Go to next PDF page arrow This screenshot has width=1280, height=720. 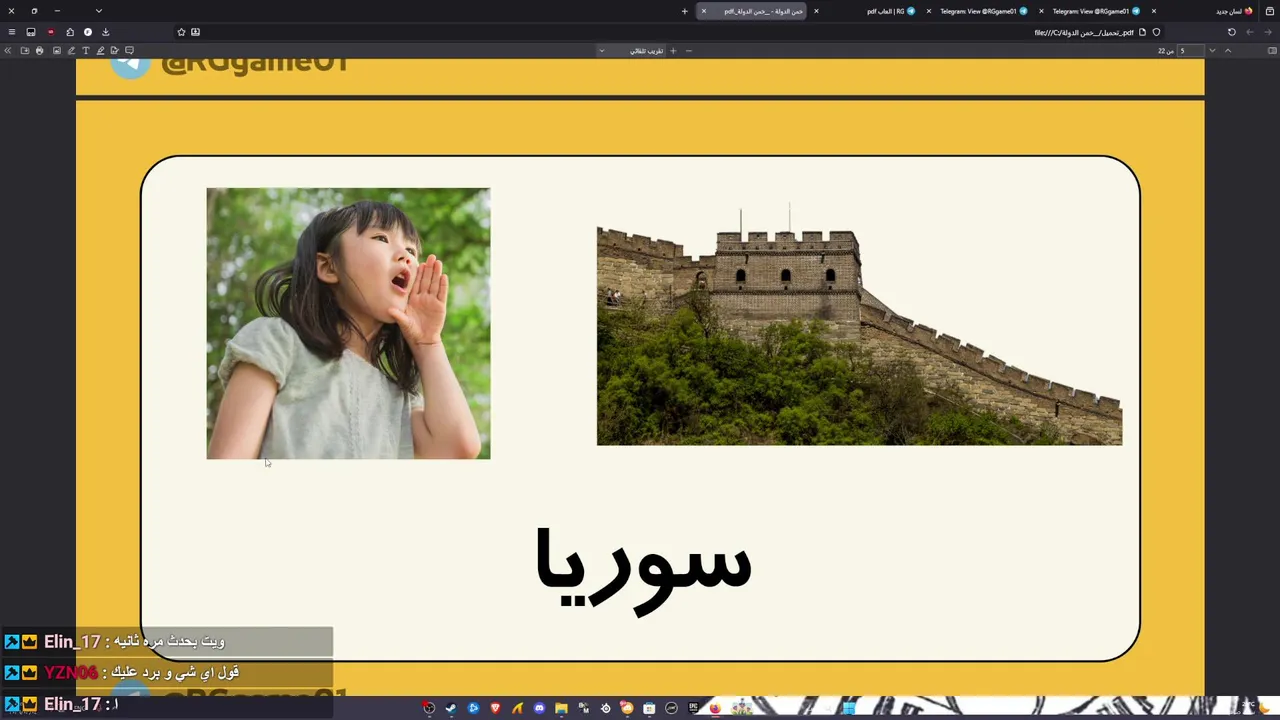coord(1212,50)
